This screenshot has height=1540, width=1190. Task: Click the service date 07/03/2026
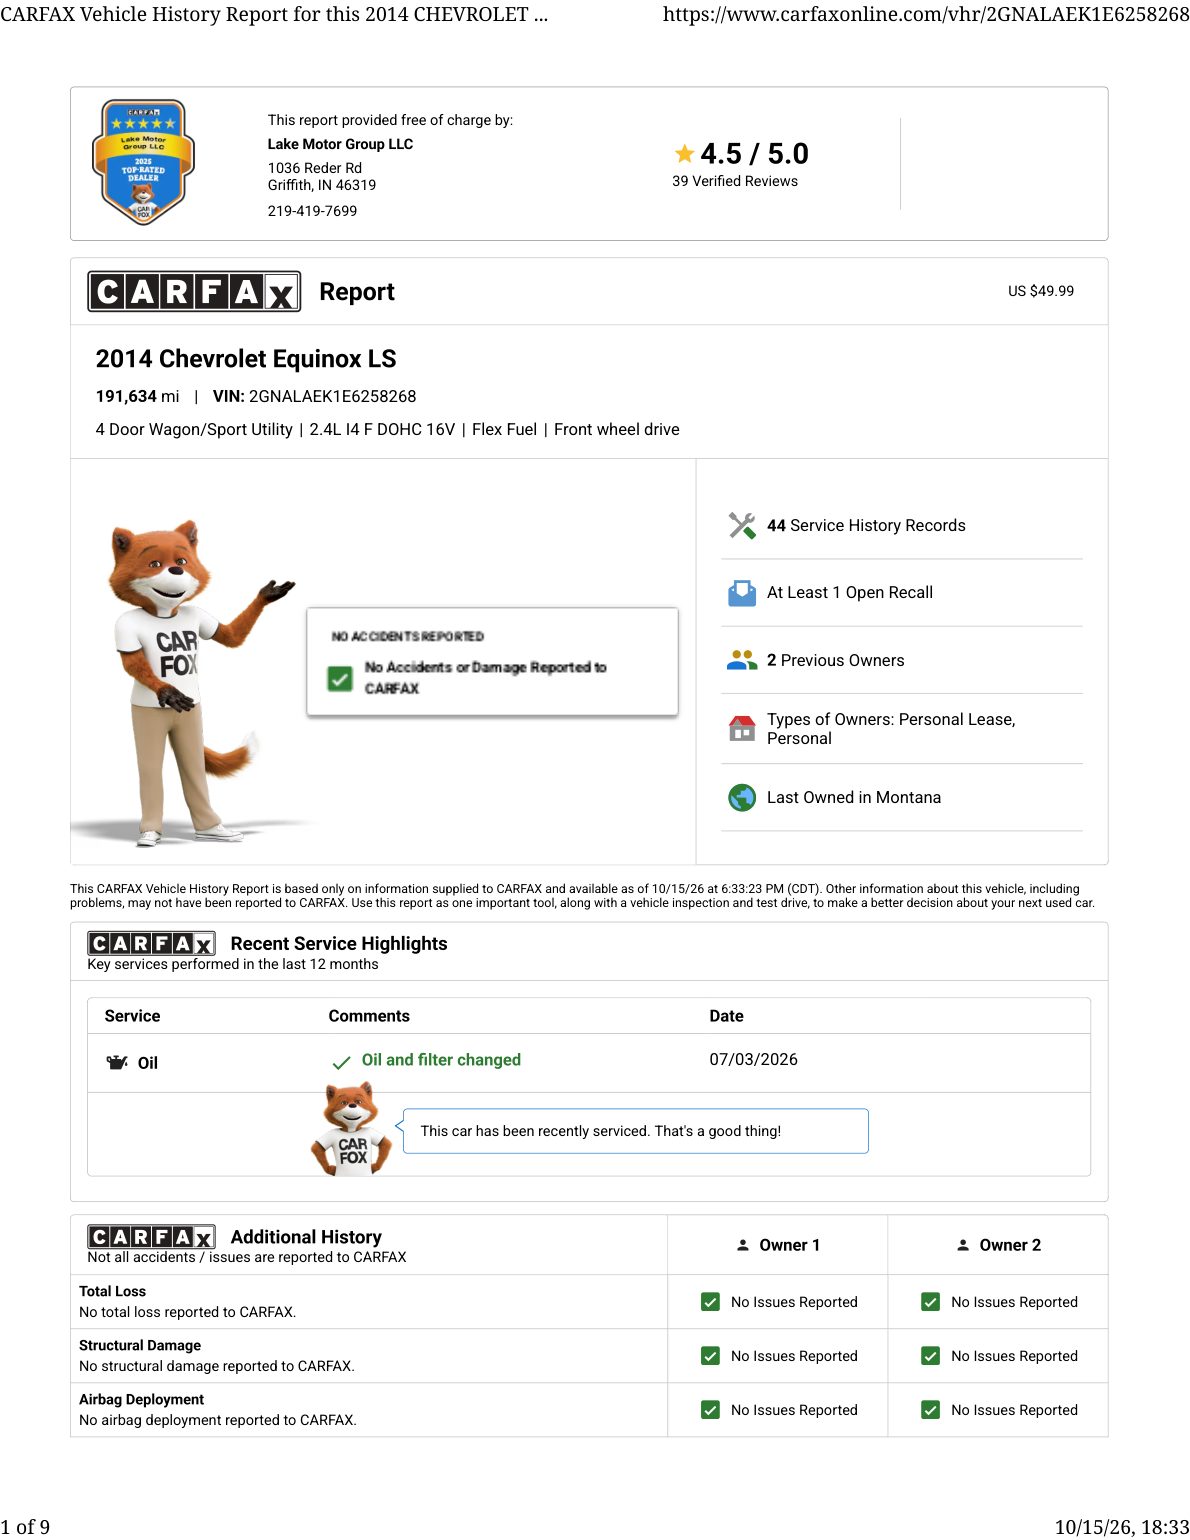[753, 1060]
